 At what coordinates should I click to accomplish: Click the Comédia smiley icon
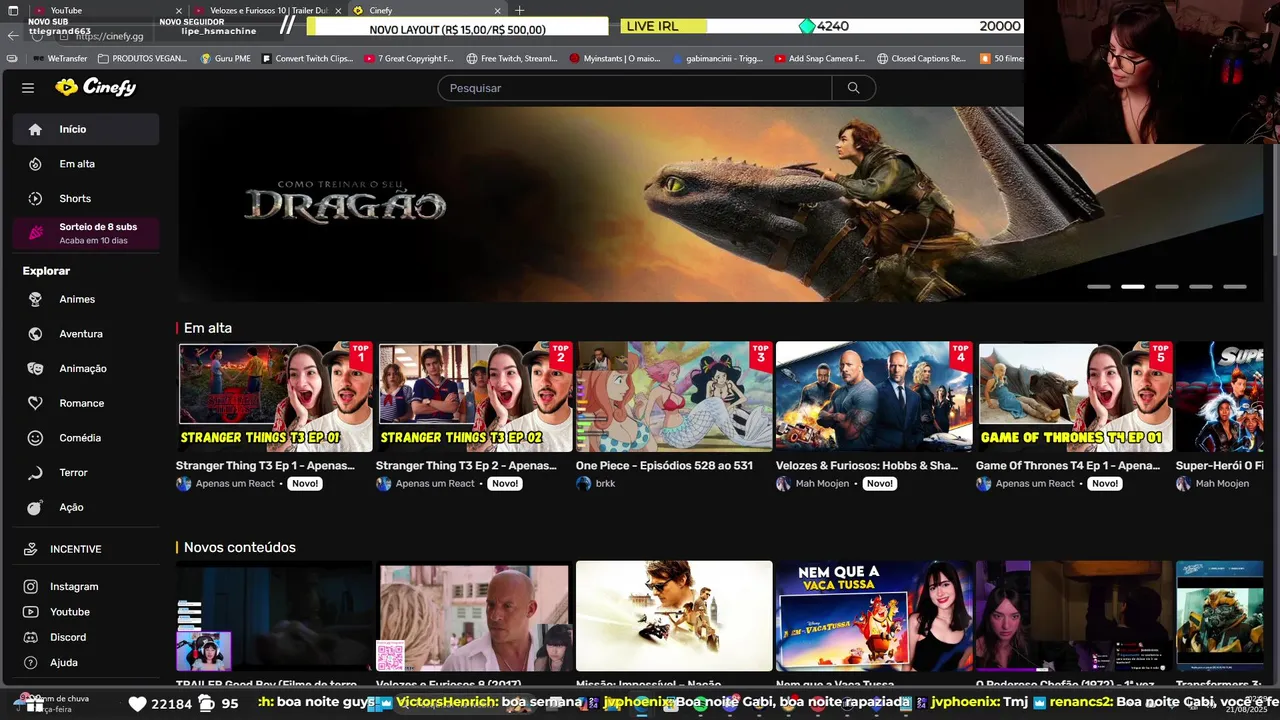pos(35,438)
